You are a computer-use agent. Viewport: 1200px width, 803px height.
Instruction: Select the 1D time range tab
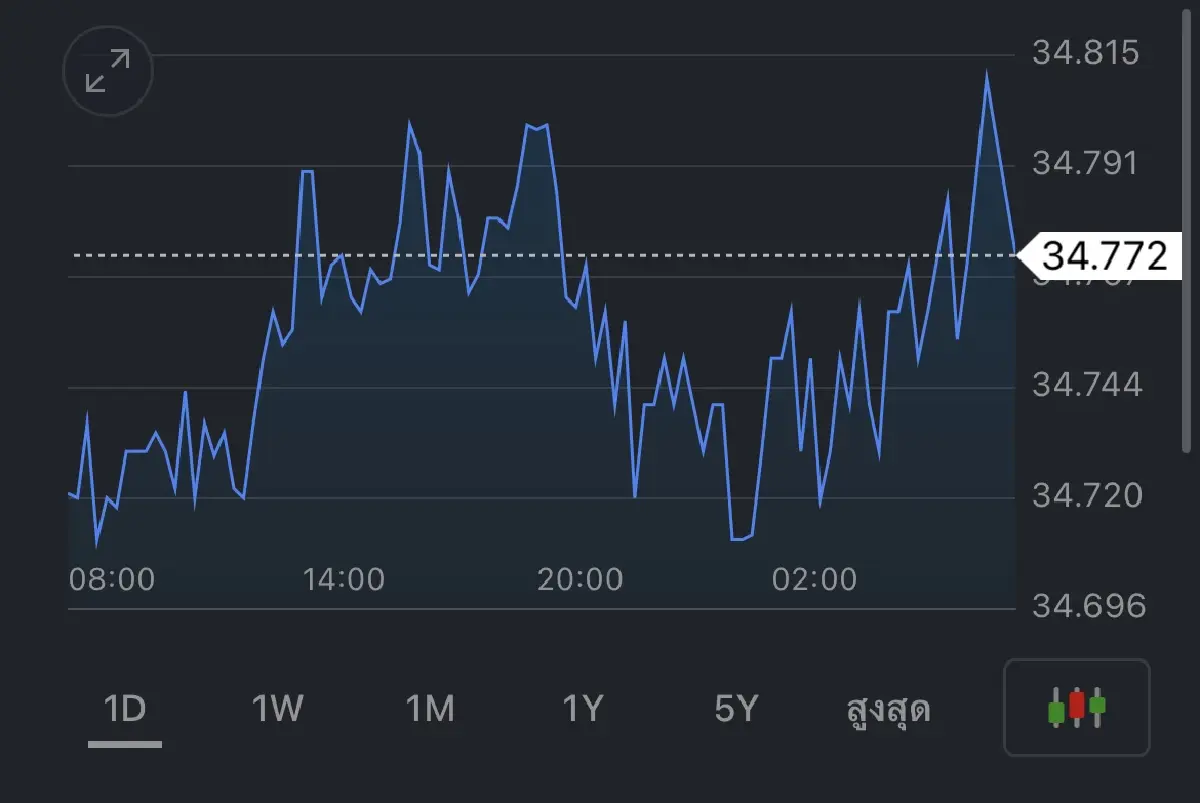(125, 709)
